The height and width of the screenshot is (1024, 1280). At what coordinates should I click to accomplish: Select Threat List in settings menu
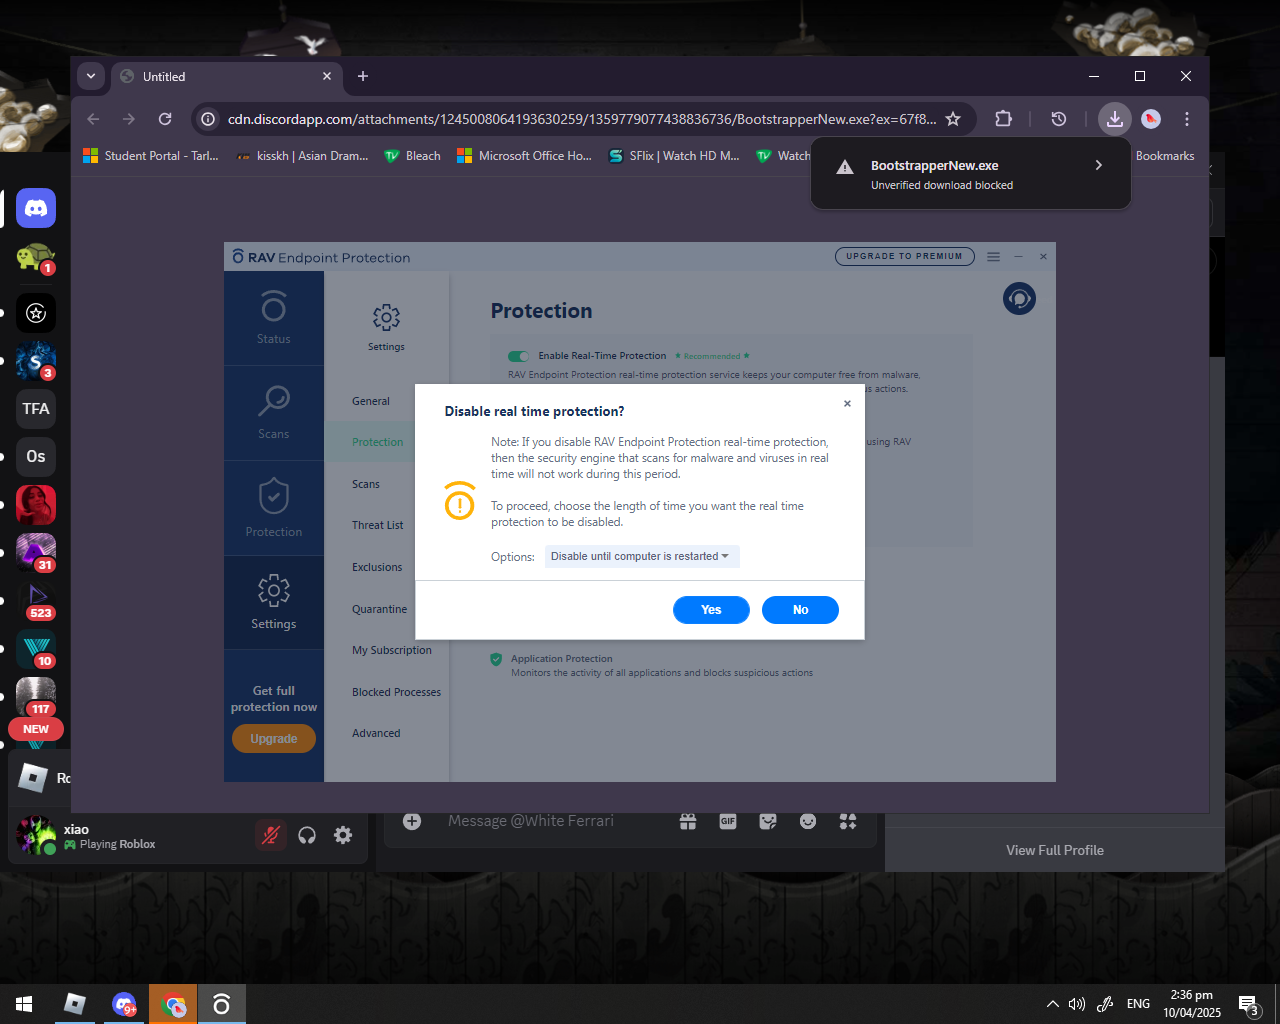click(378, 525)
